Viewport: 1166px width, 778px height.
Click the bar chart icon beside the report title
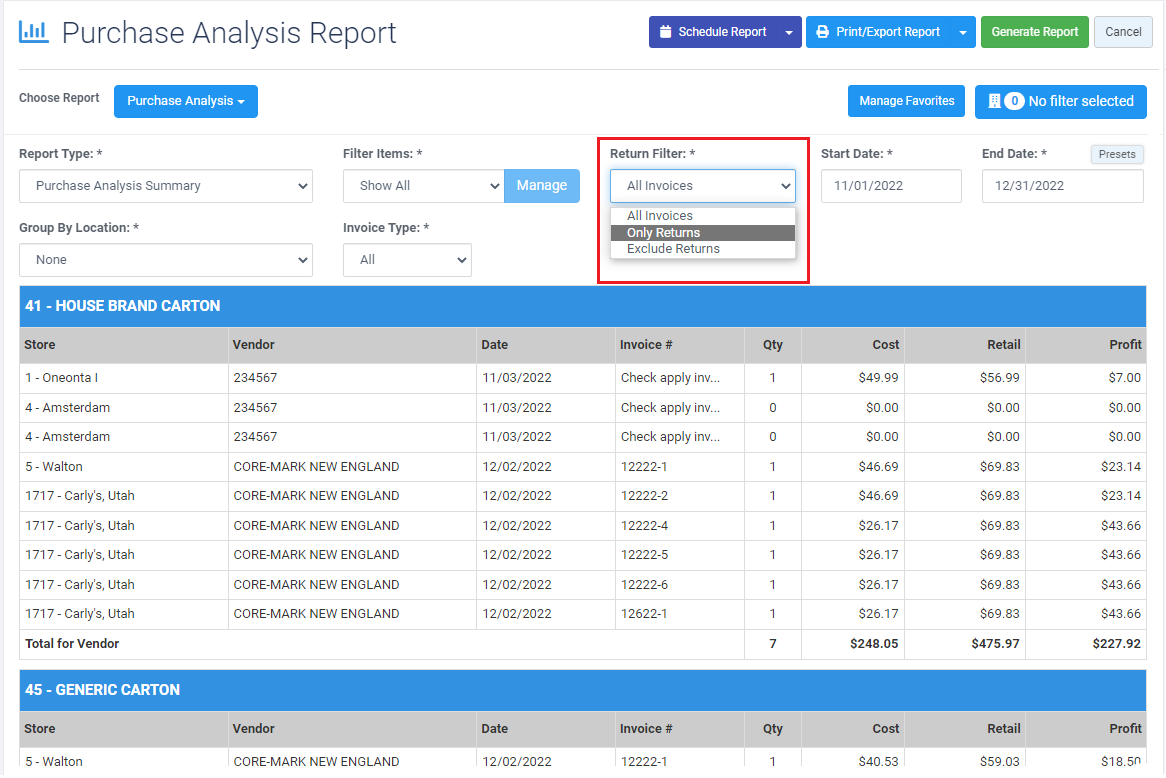tap(33, 32)
